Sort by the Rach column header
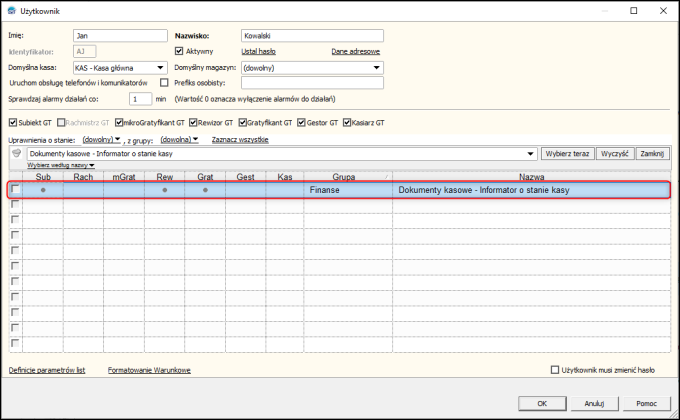Screen dimensions: 680x420 [x=83, y=177]
